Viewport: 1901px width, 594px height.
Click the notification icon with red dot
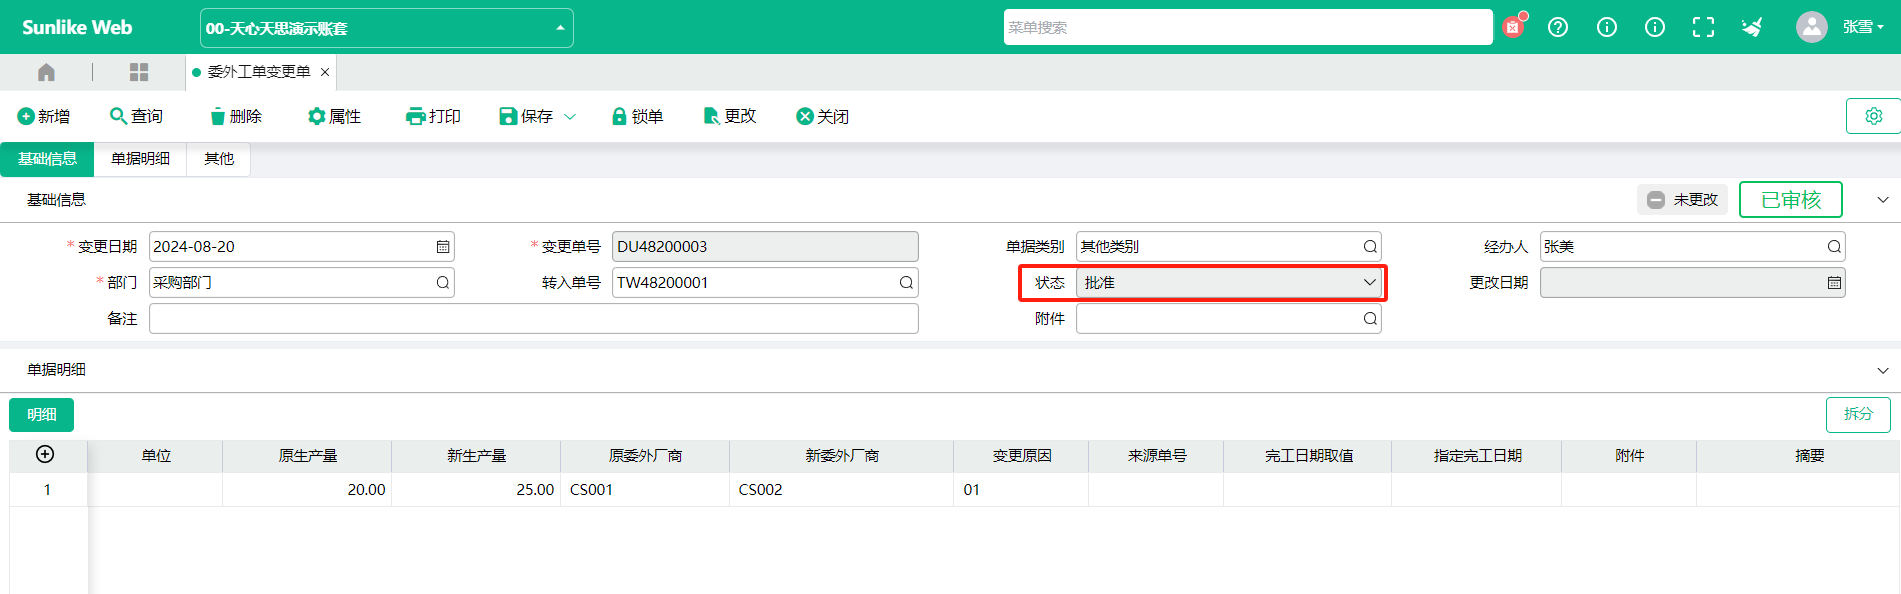tap(1513, 27)
